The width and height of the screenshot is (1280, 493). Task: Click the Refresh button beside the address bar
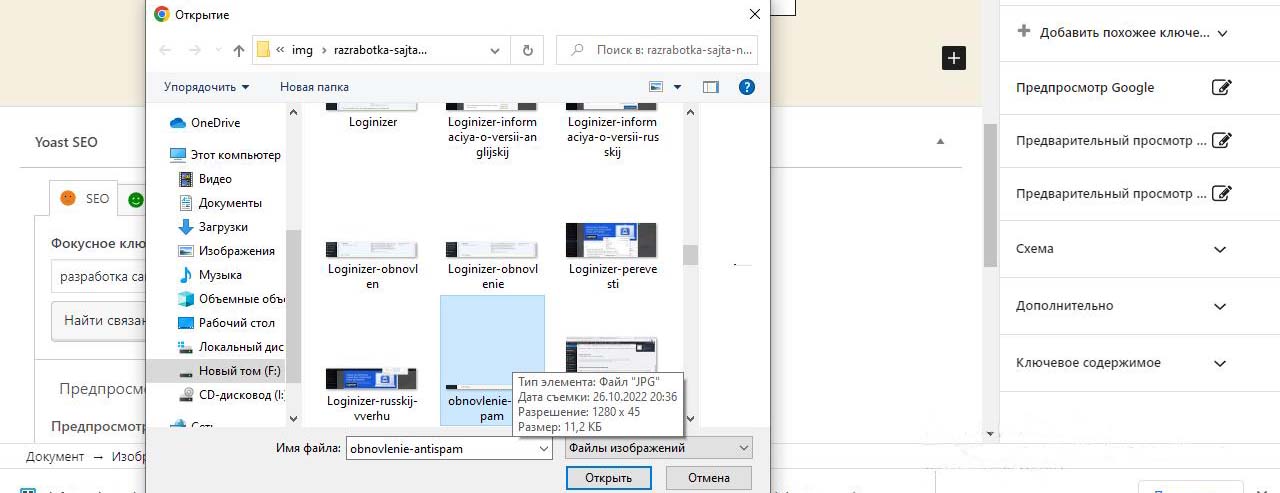point(527,49)
